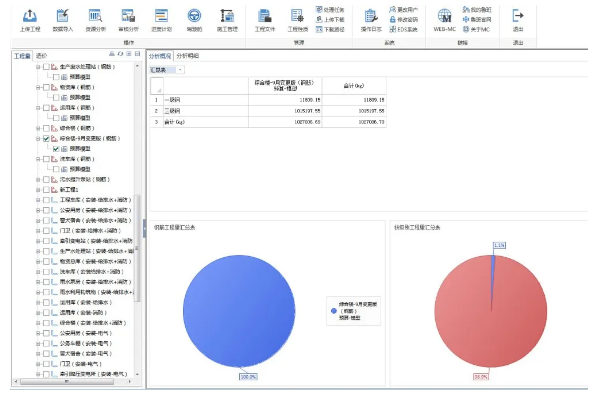Click the refresh icon in tree panel header
This screenshot has width=602, height=401.
[120, 54]
